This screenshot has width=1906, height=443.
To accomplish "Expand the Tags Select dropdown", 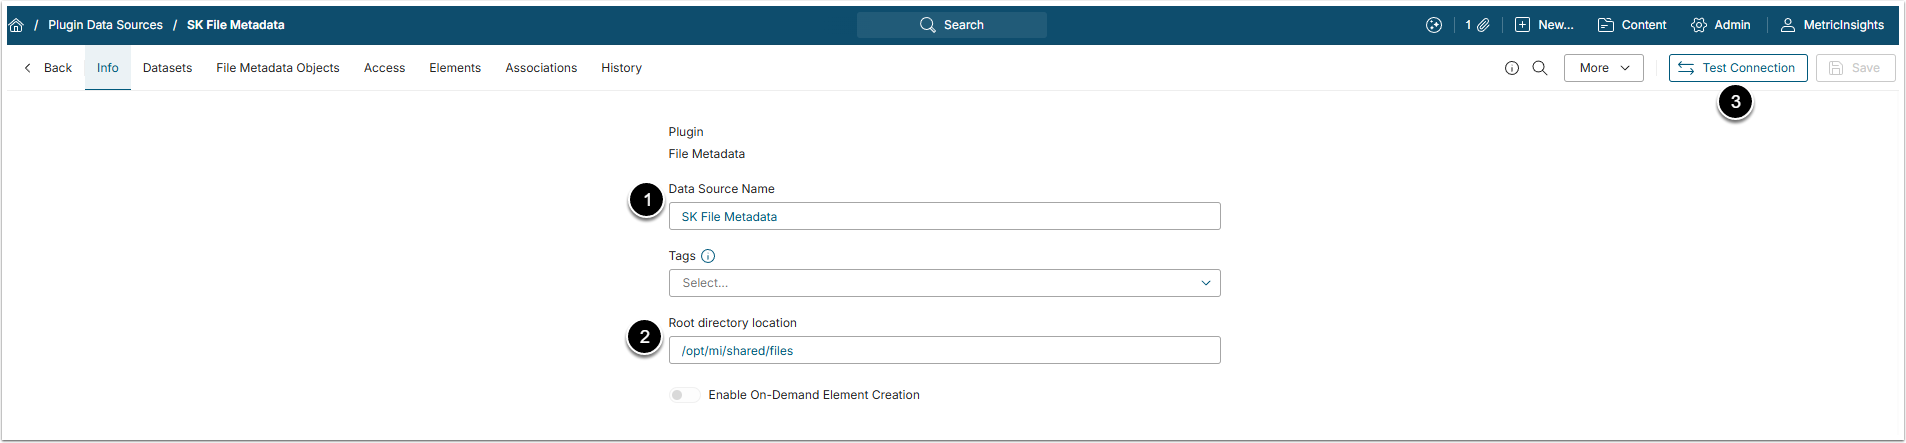I will (944, 283).
